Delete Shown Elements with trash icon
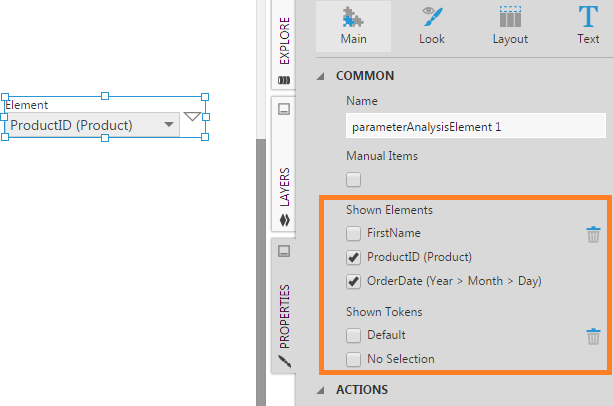This screenshot has width=614, height=406. coord(593,234)
